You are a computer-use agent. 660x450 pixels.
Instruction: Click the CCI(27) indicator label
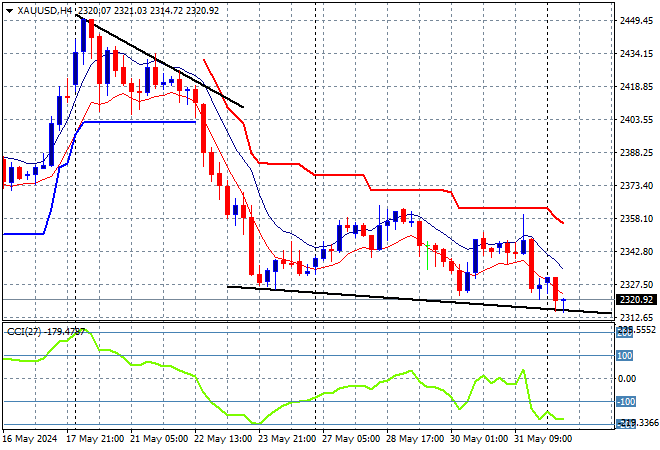pos(24,332)
